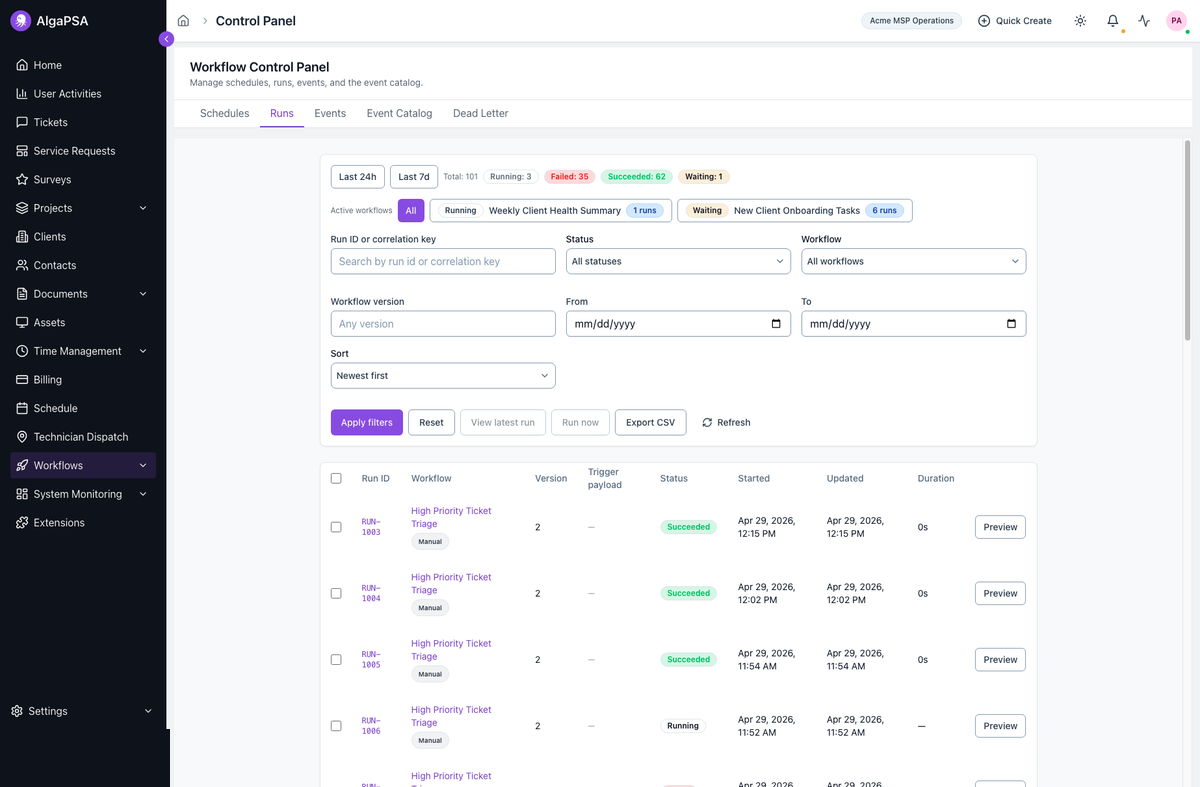Switch to the Schedules tab
Viewport: 1200px width, 787px height.
(x=224, y=113)
